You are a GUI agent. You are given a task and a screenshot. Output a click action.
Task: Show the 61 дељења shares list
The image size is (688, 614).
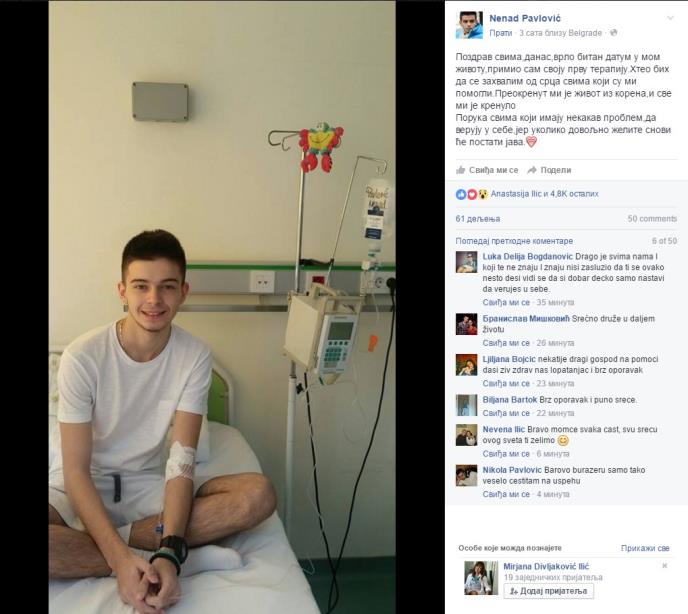[478, 219]
